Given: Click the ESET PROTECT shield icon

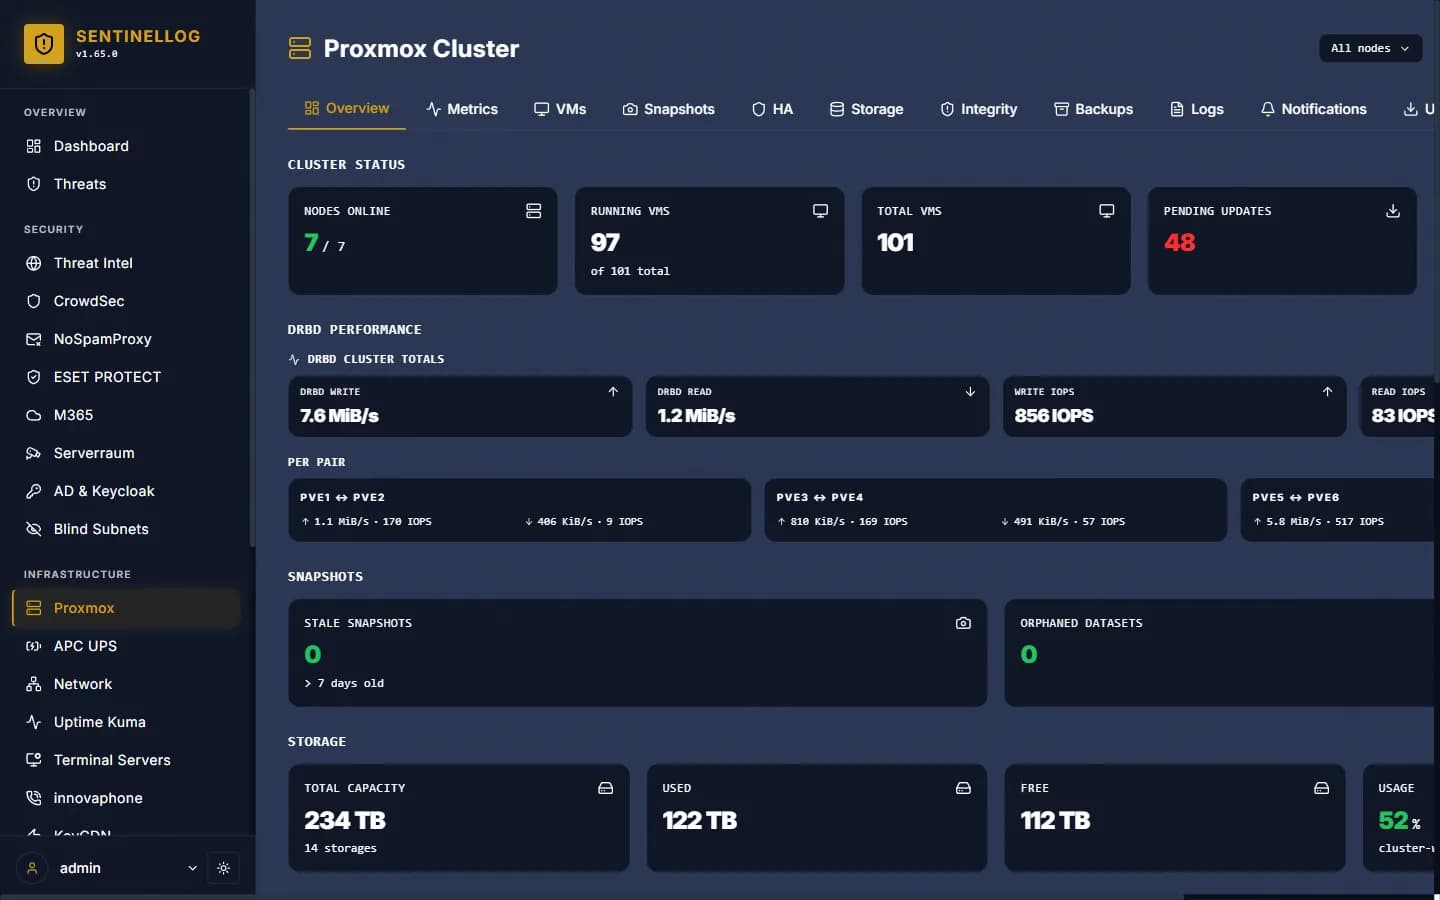Looking at the screenshot, I should click(33, 377).
